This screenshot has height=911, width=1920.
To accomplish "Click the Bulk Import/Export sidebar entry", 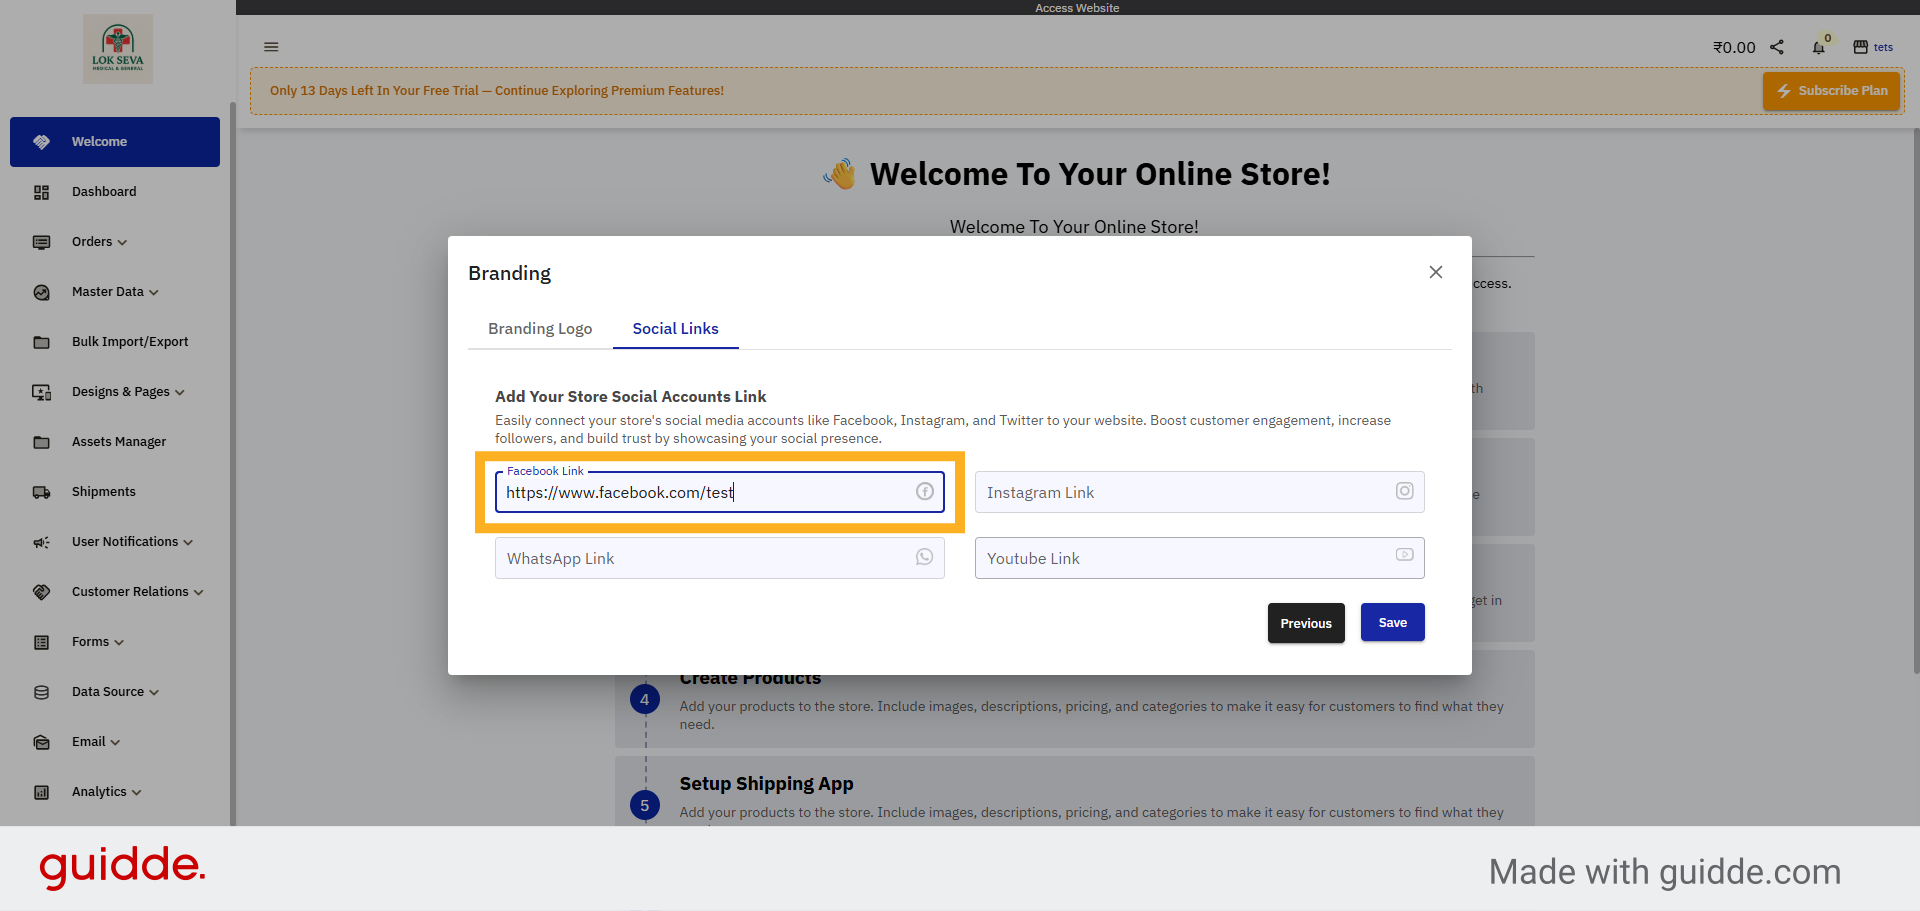I will [x=130, y=341].
